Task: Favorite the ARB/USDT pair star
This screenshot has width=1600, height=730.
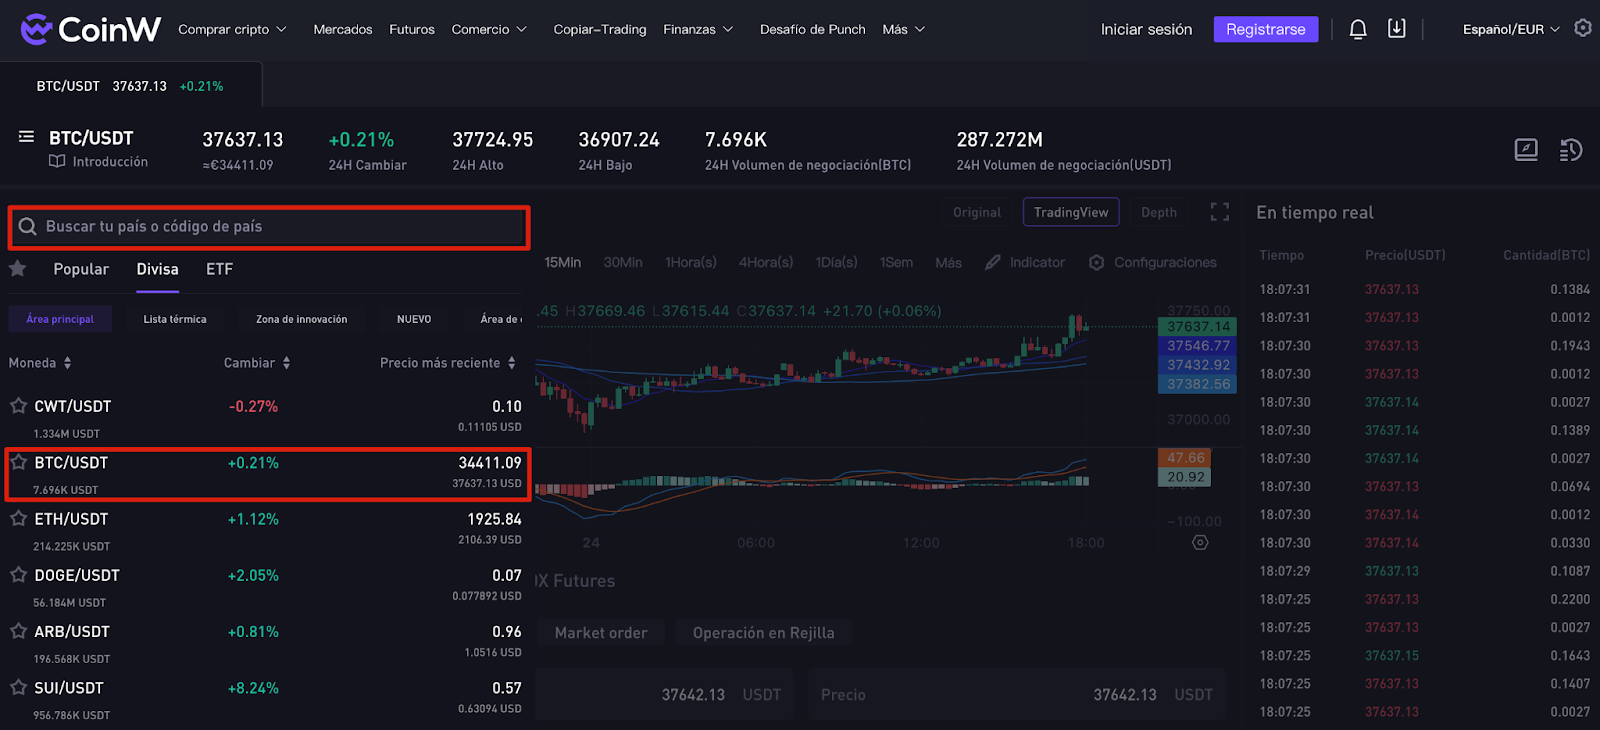Action: (x=18, y=631)
